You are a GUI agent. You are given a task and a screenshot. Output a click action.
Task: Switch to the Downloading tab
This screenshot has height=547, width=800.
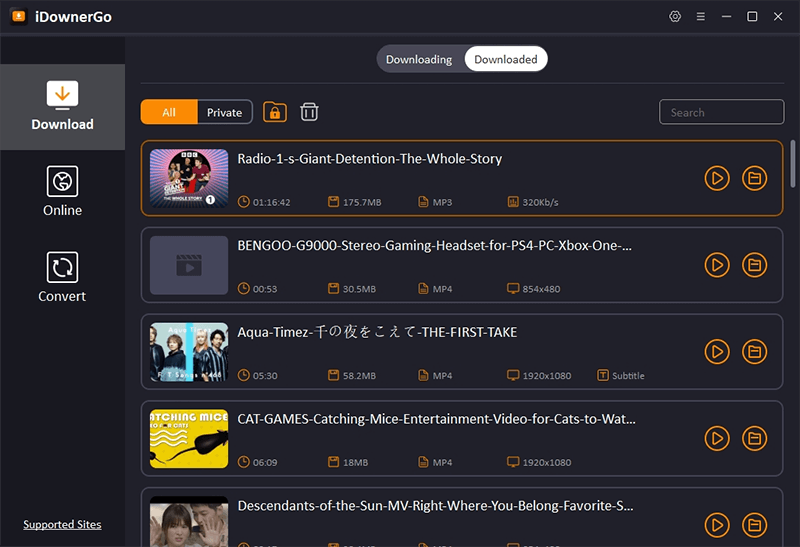[419, 59]
